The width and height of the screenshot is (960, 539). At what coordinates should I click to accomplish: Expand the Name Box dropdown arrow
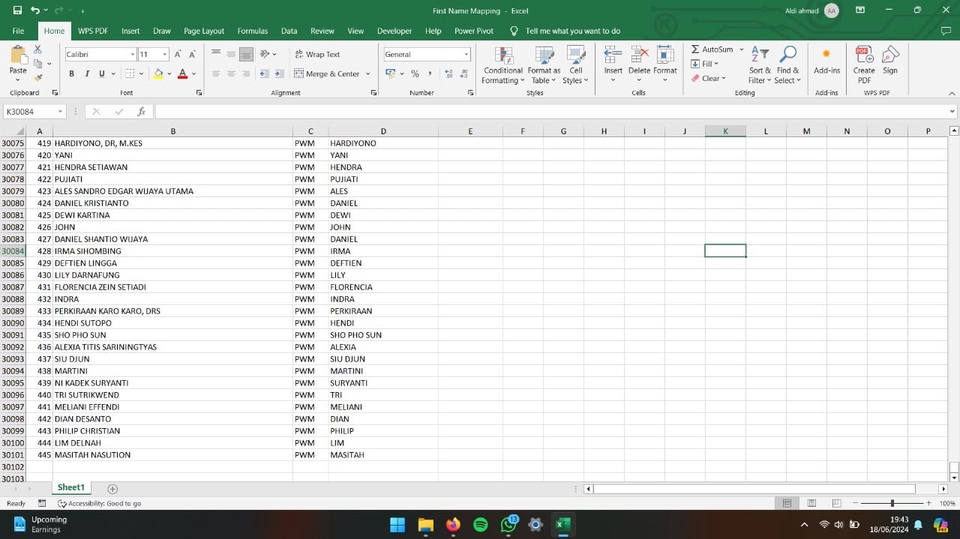(60, 111)
